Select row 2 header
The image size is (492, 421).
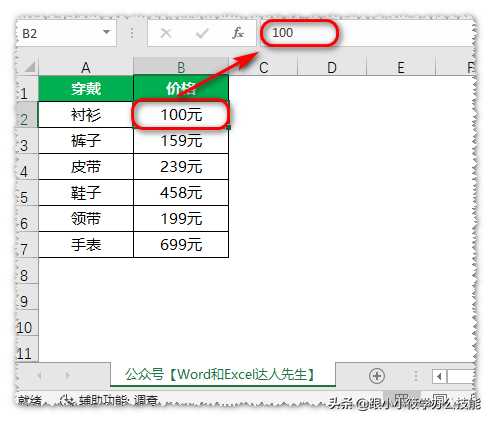(27, 115)
